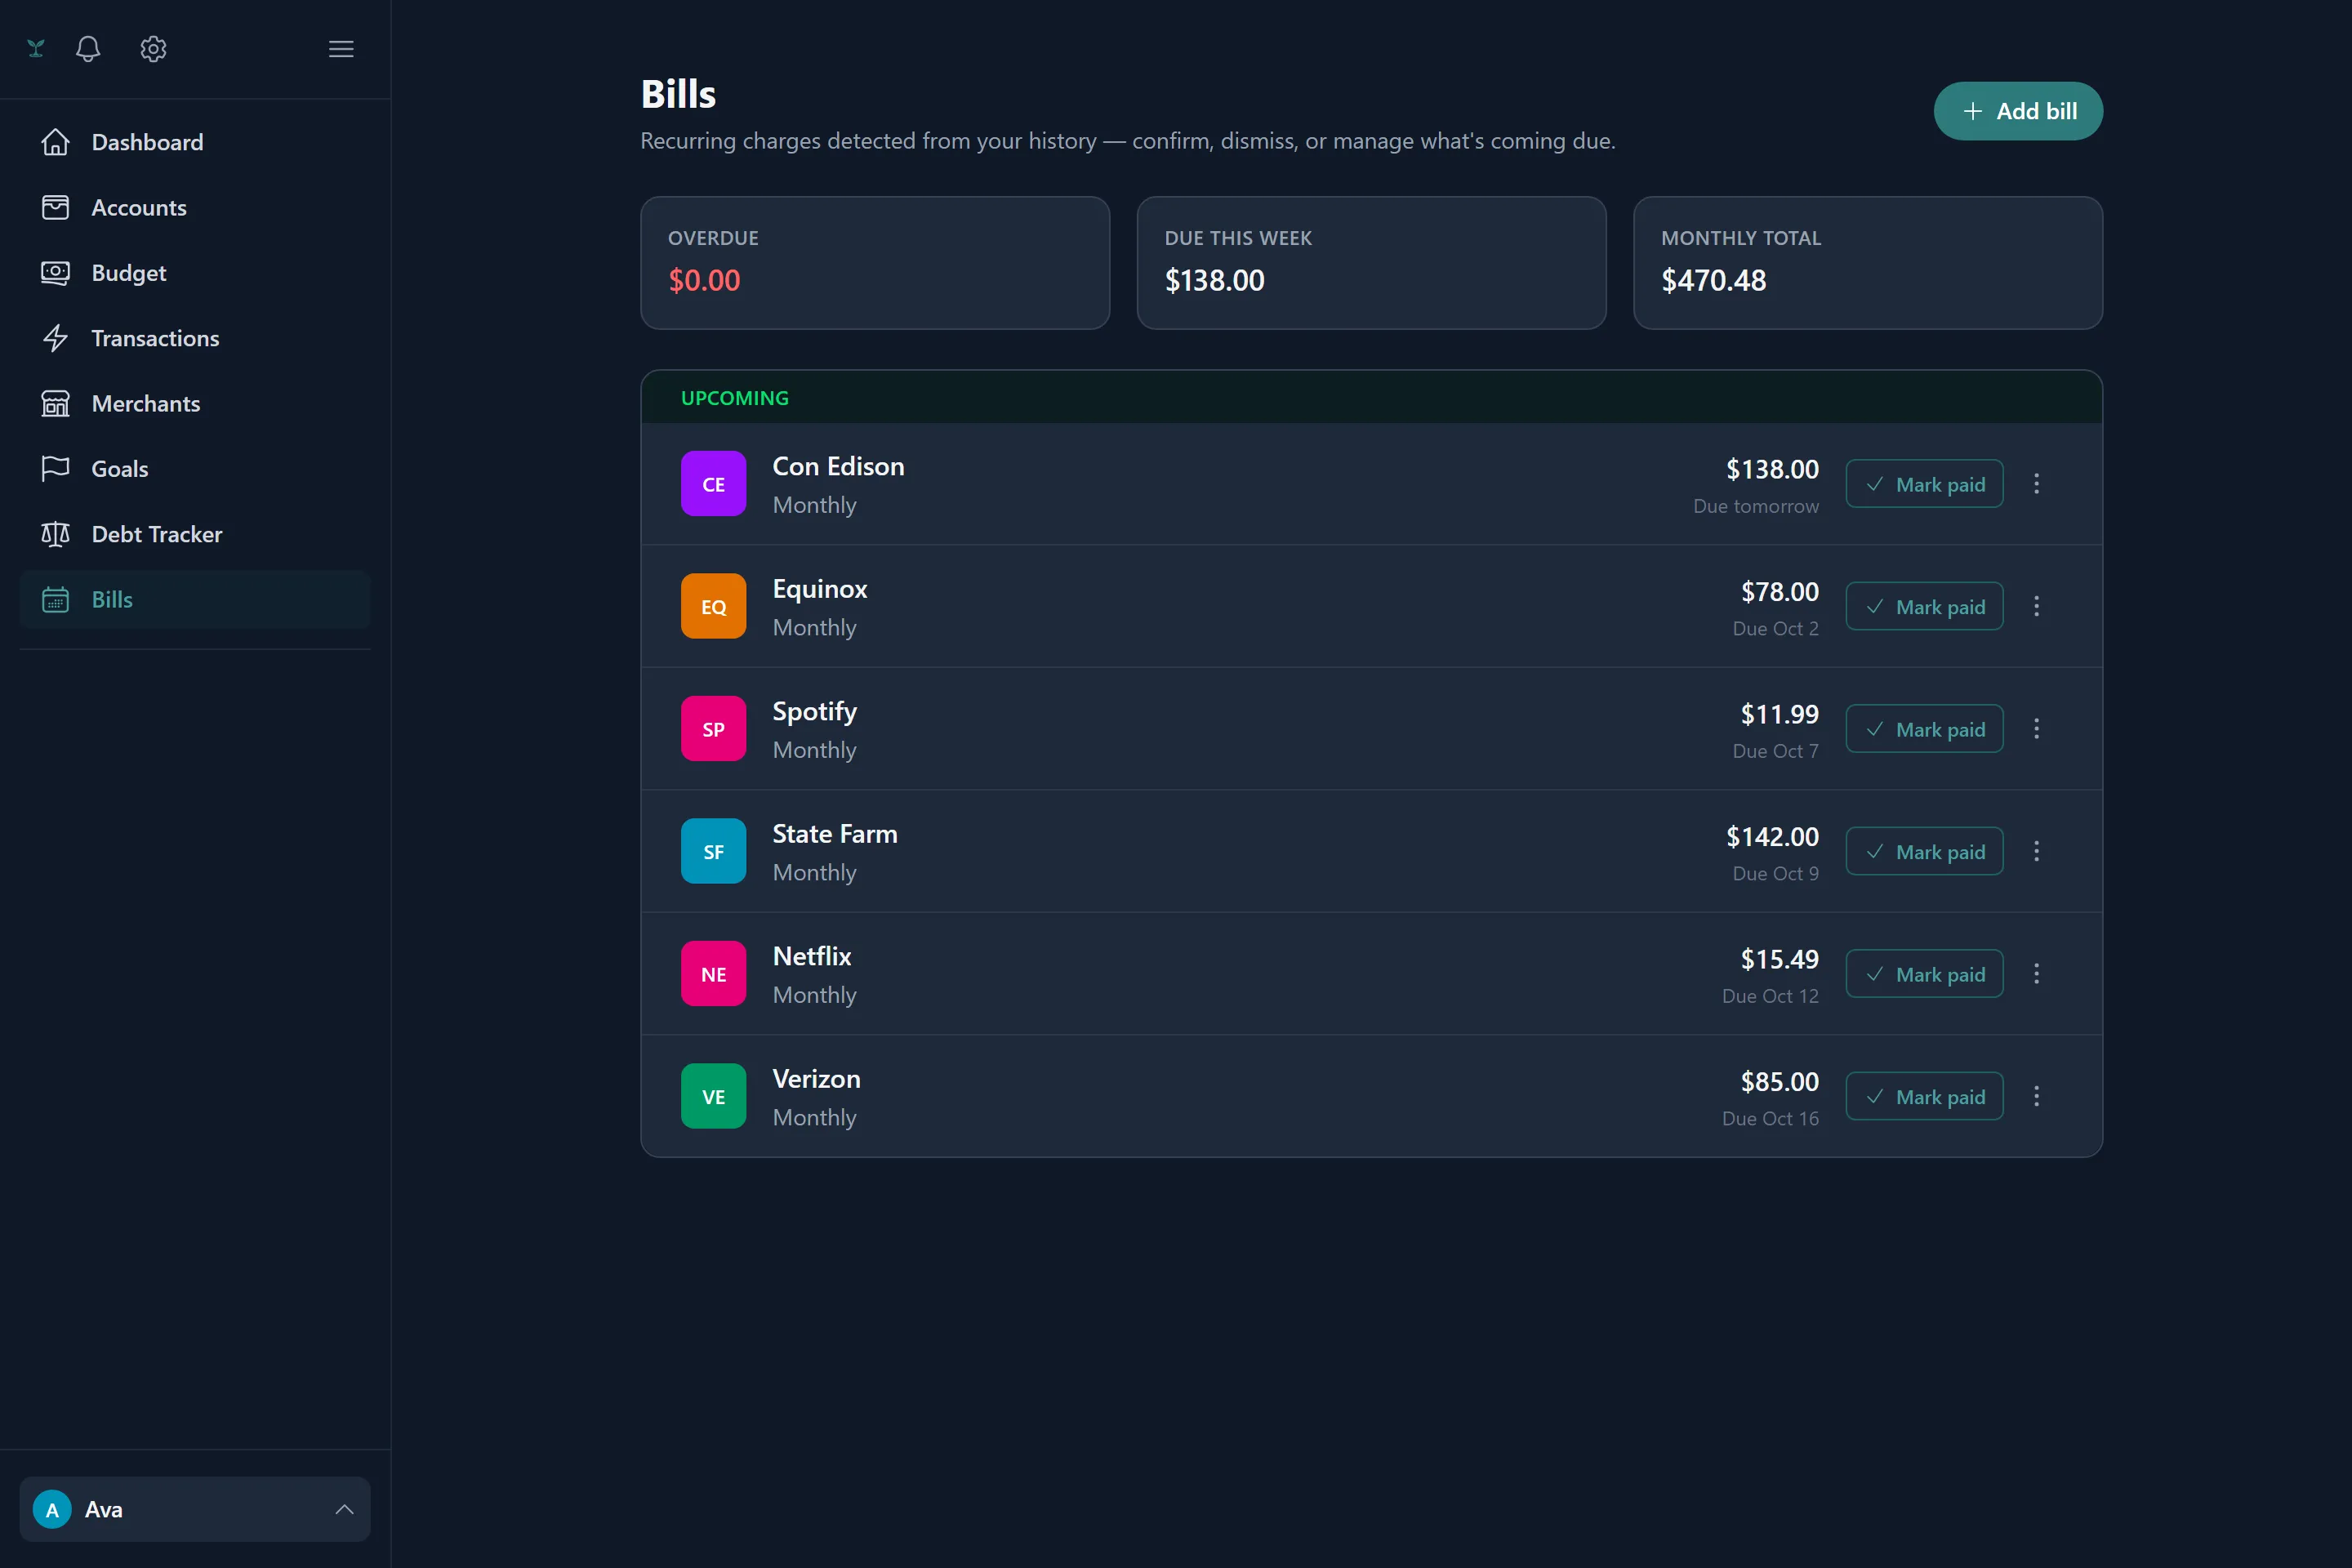
Task: Click the SP Spotify avatar
Action: pos(713,729)
